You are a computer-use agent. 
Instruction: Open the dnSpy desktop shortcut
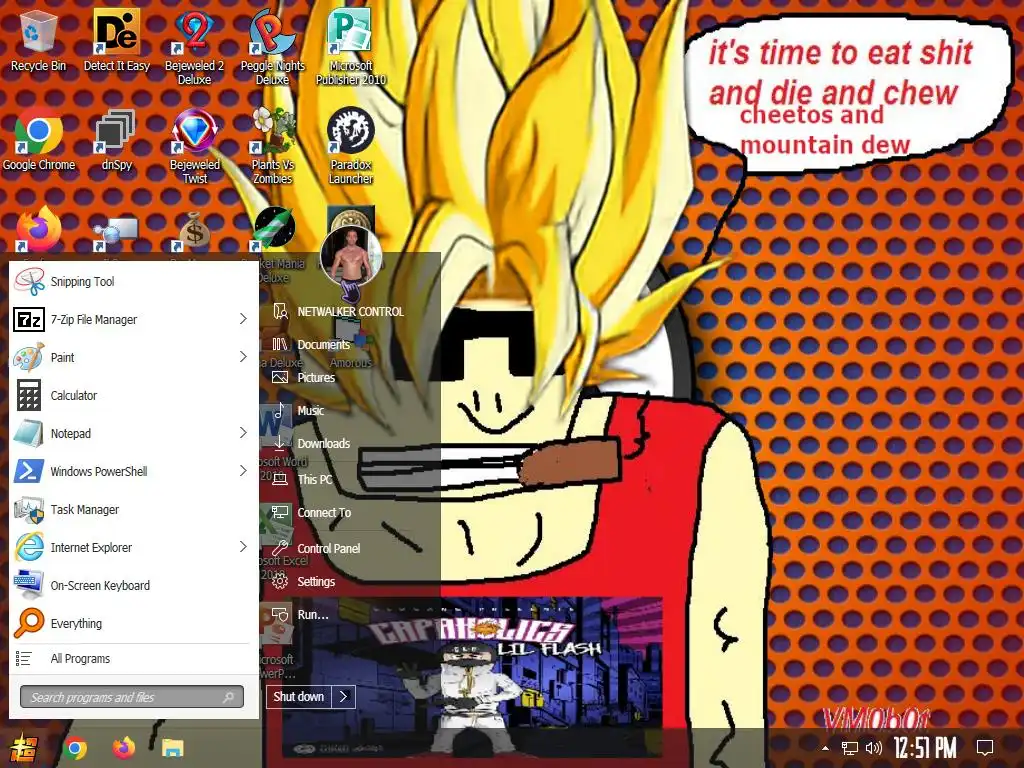pos(116,140)
